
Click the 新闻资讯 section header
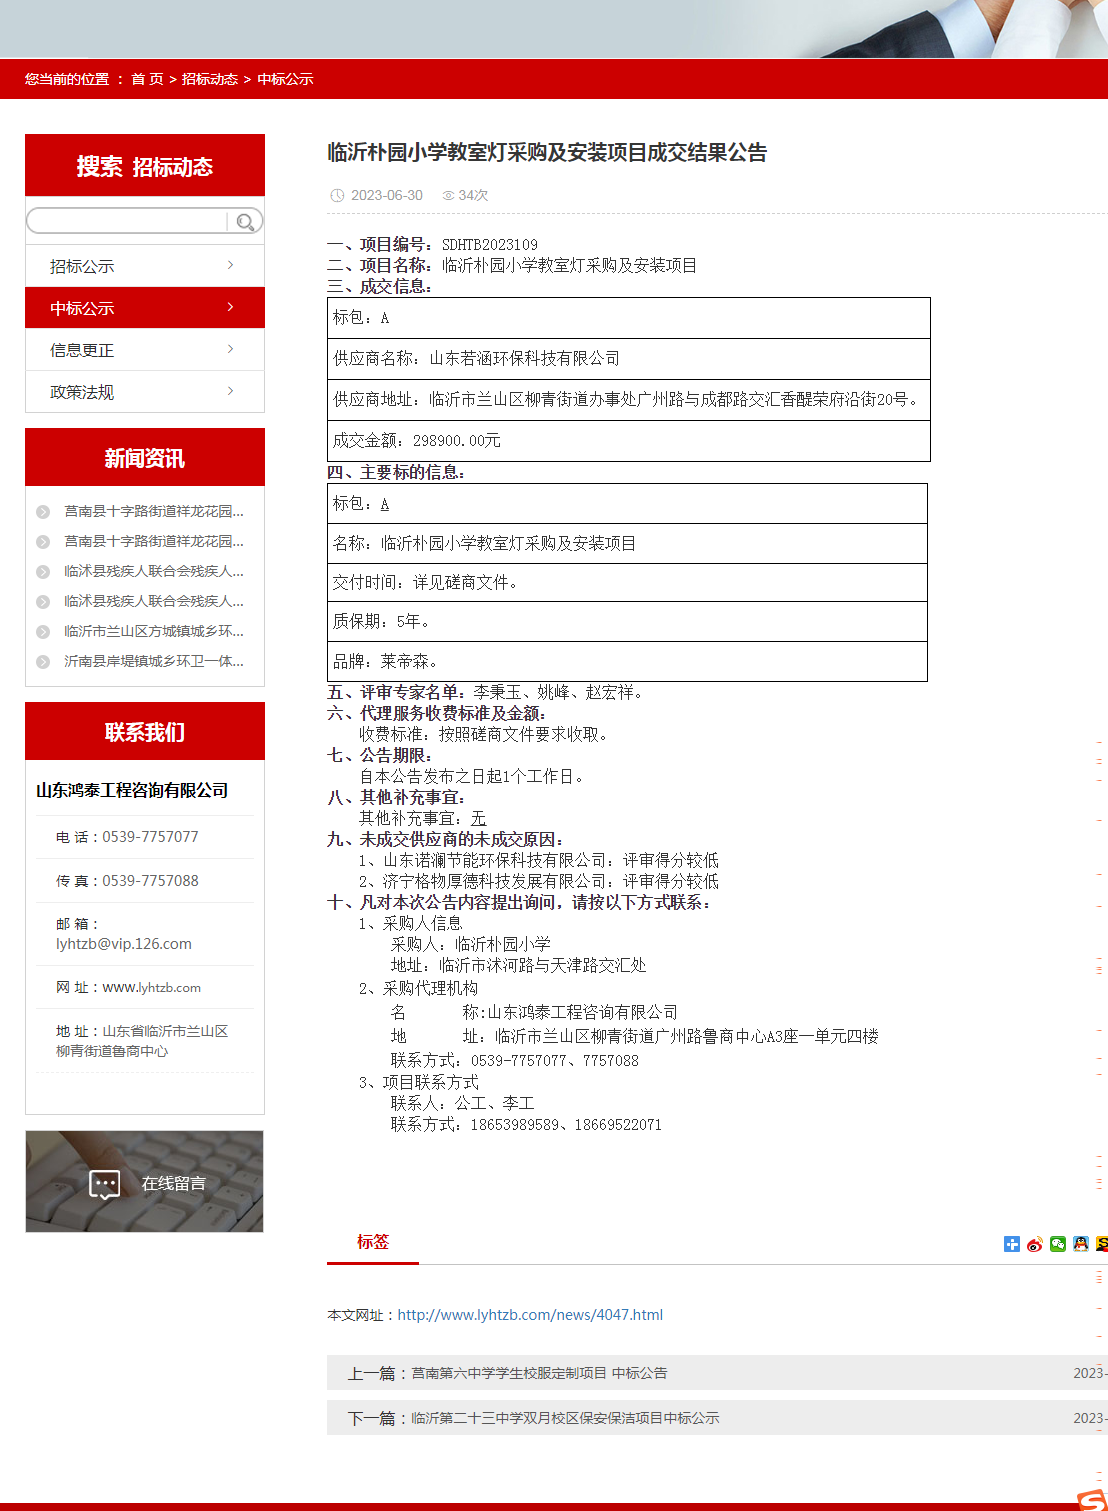tap(145, 457)
